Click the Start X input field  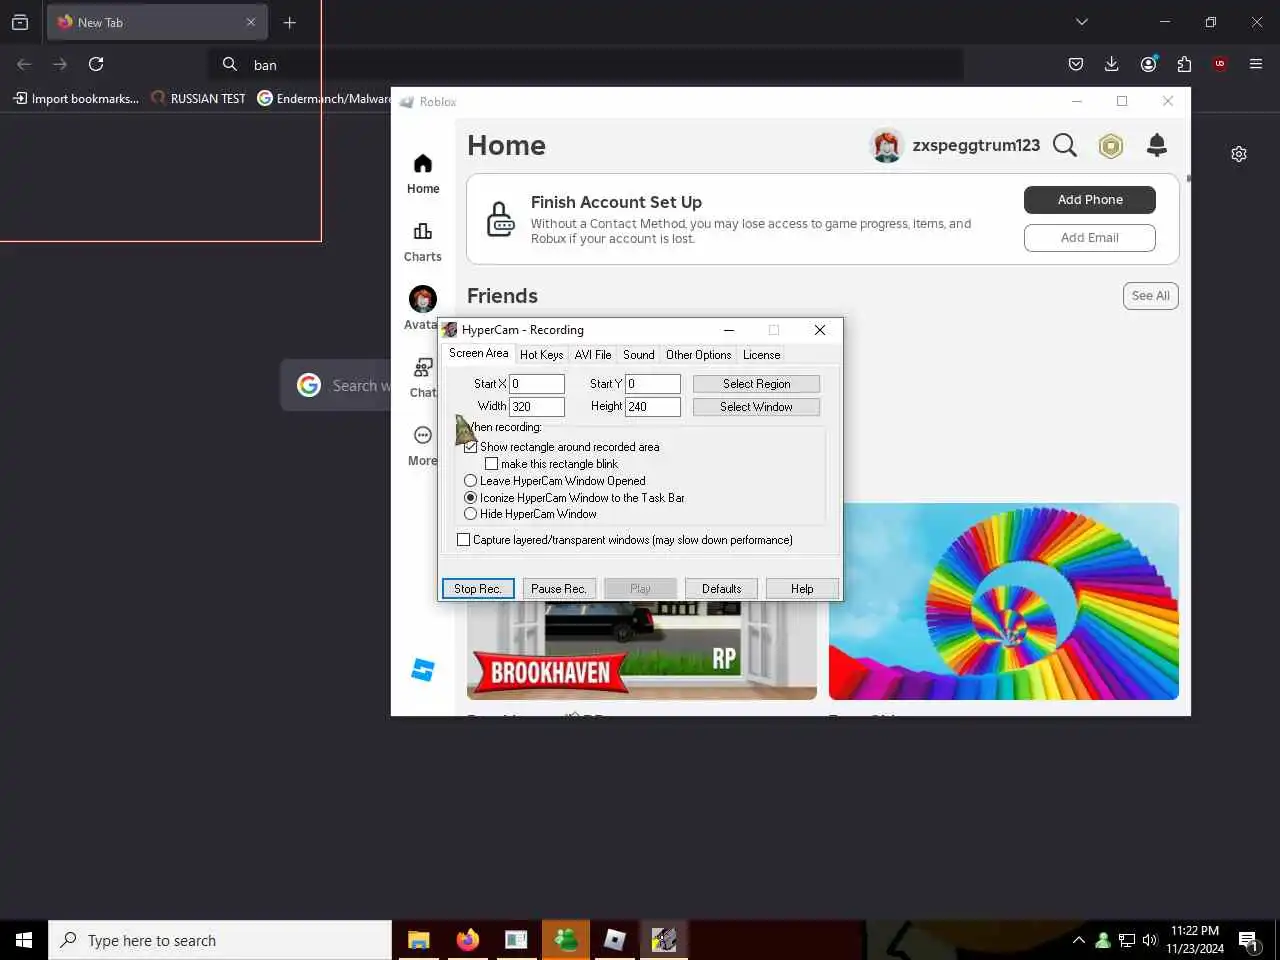pos(537,384)
